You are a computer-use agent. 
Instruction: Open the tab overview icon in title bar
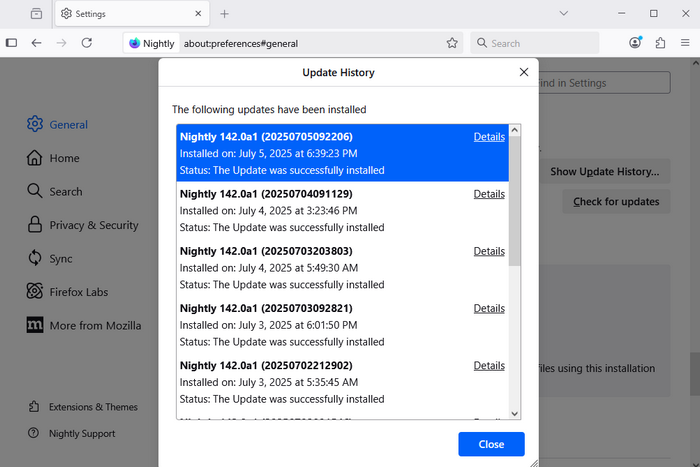pyautogui.click(x=36, y=14)
